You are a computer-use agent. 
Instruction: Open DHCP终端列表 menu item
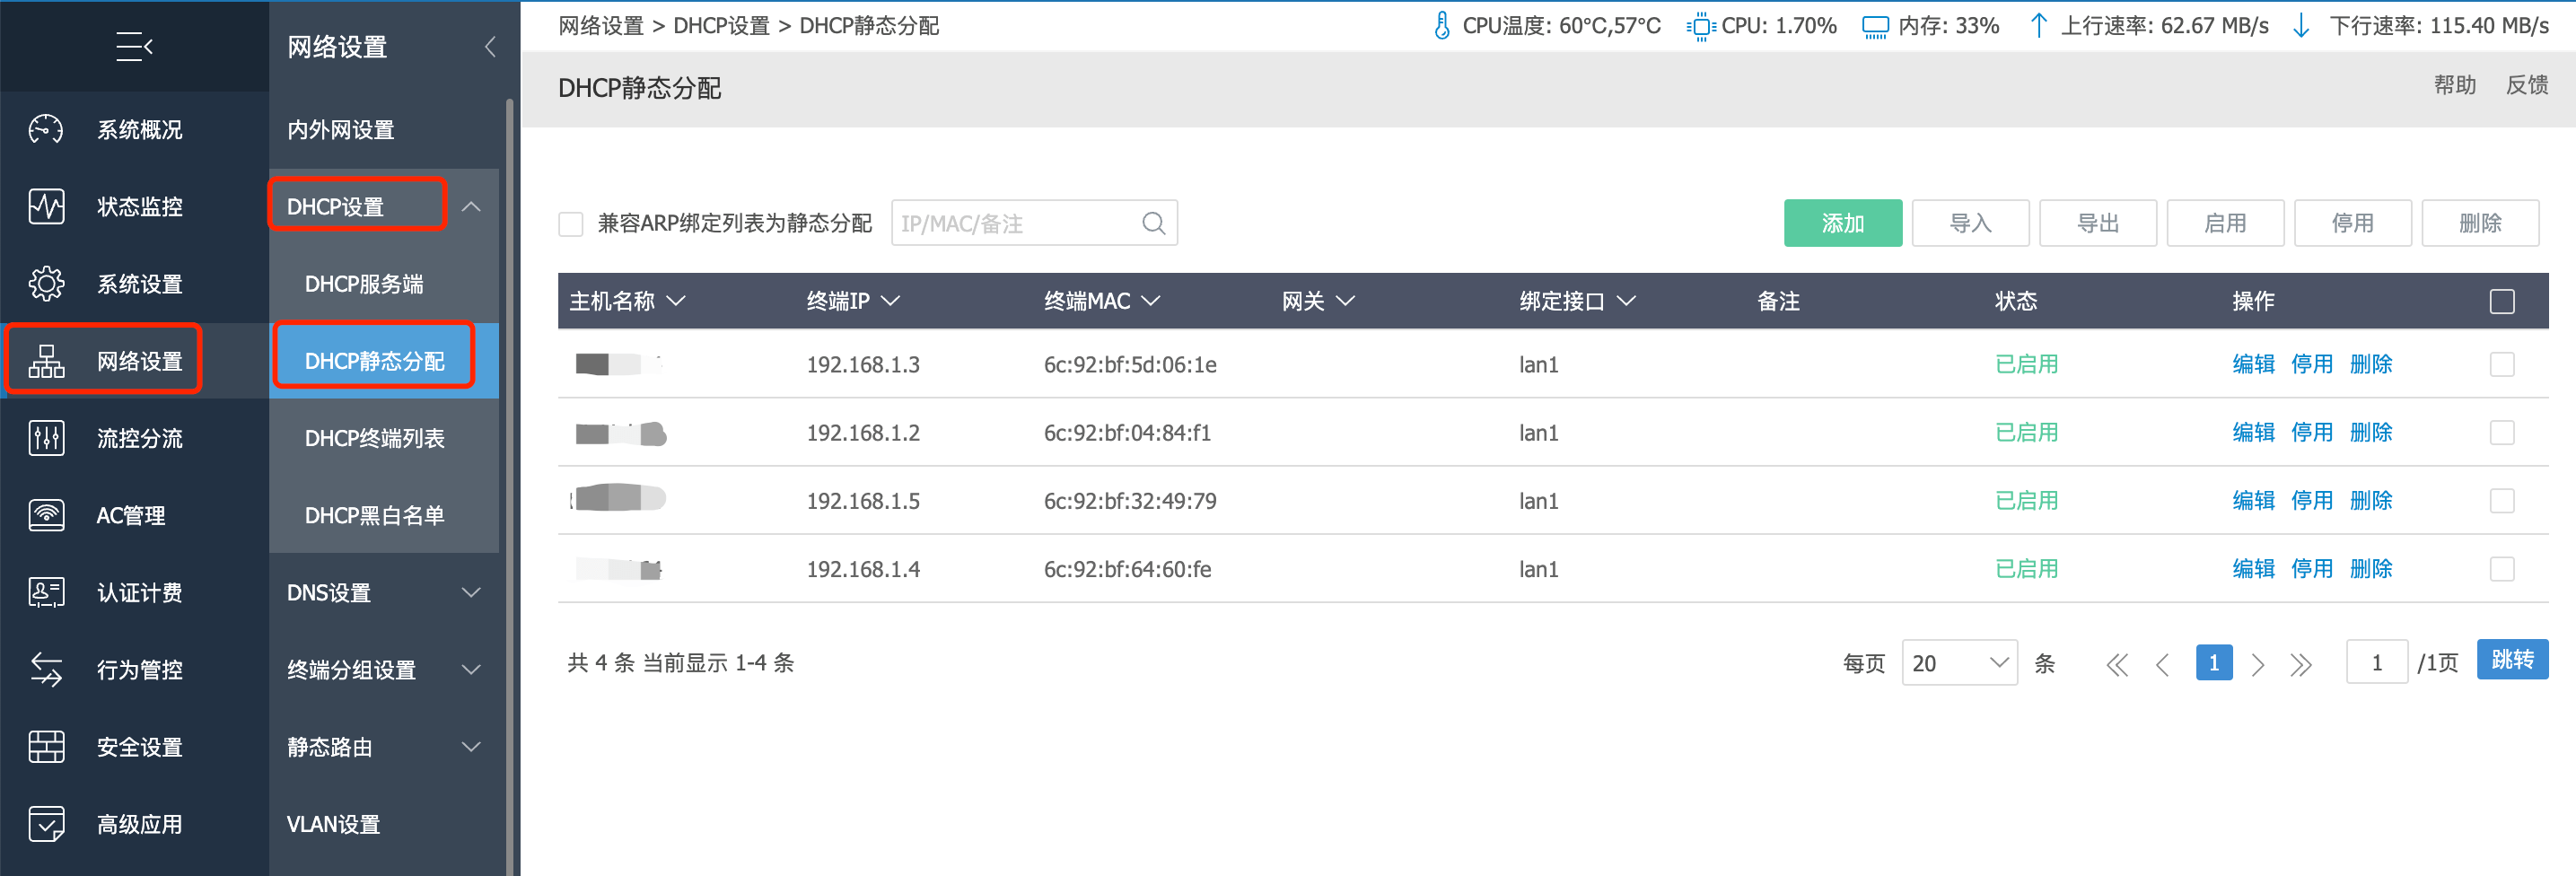tap(374, 438)
